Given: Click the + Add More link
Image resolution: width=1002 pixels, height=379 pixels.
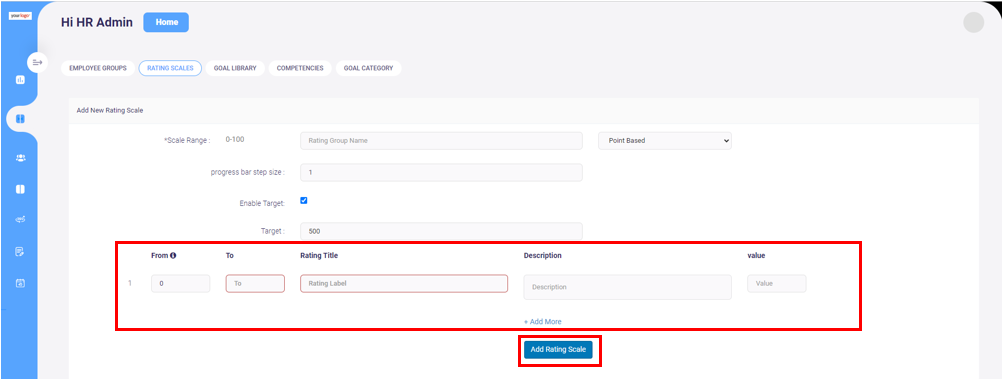Looking at the screenshot, I should point(543,321).
